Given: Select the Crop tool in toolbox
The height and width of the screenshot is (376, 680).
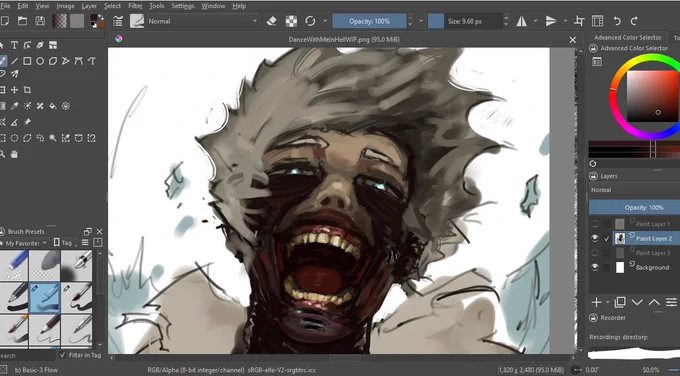Looking at the screenshot, I should [27, 90].
